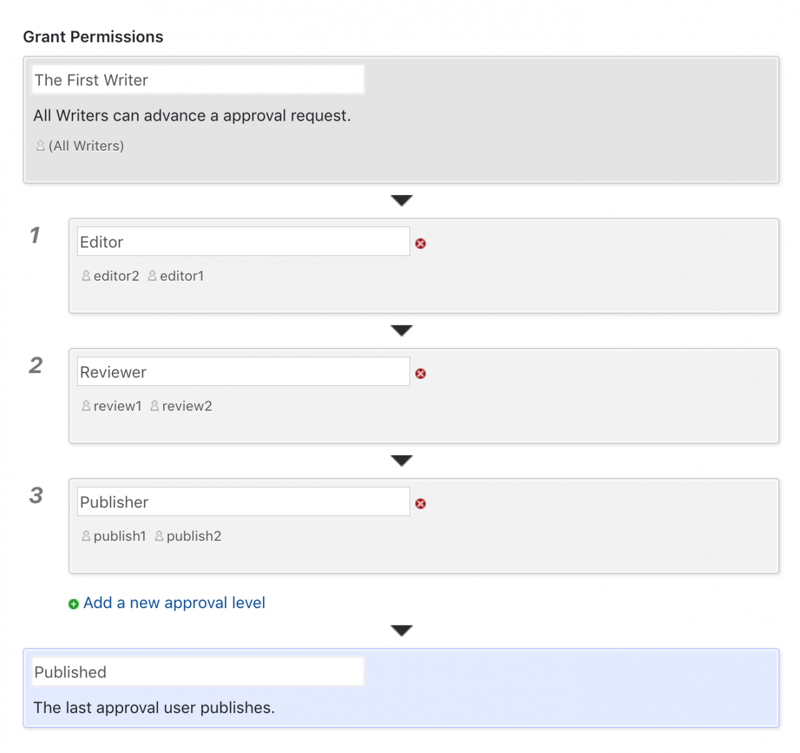Viewport: 800px width, 753px height.
Task: Click red remove icon beside Publisher
Action: [x=420, y=503]
